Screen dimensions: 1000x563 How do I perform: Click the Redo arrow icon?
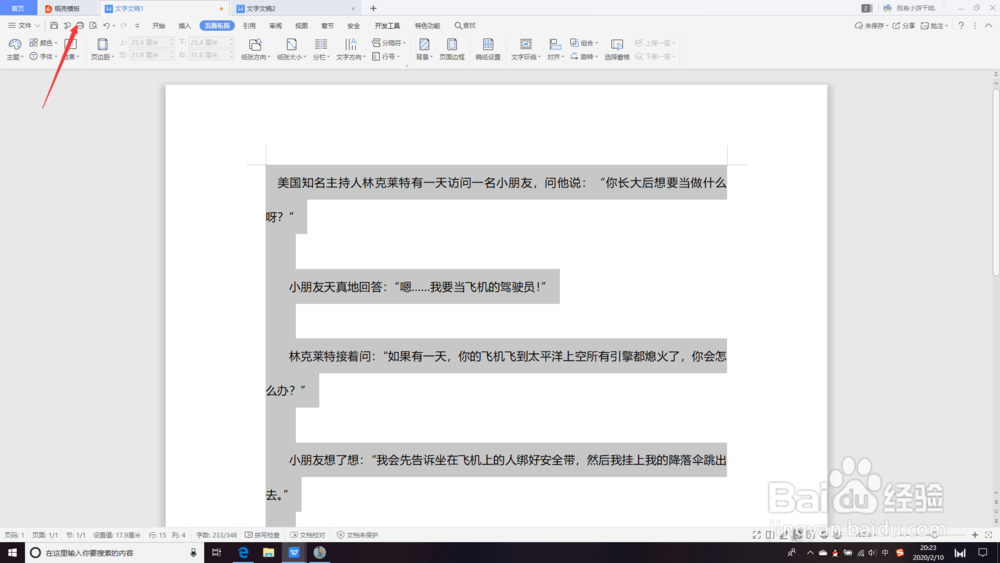point(124,26)
